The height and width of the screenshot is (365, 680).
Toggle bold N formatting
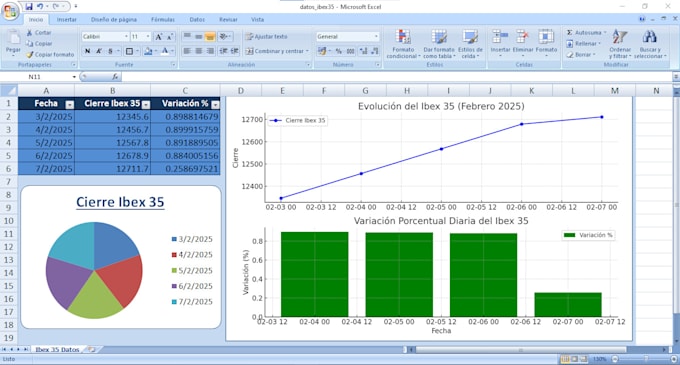pos(88,51)
